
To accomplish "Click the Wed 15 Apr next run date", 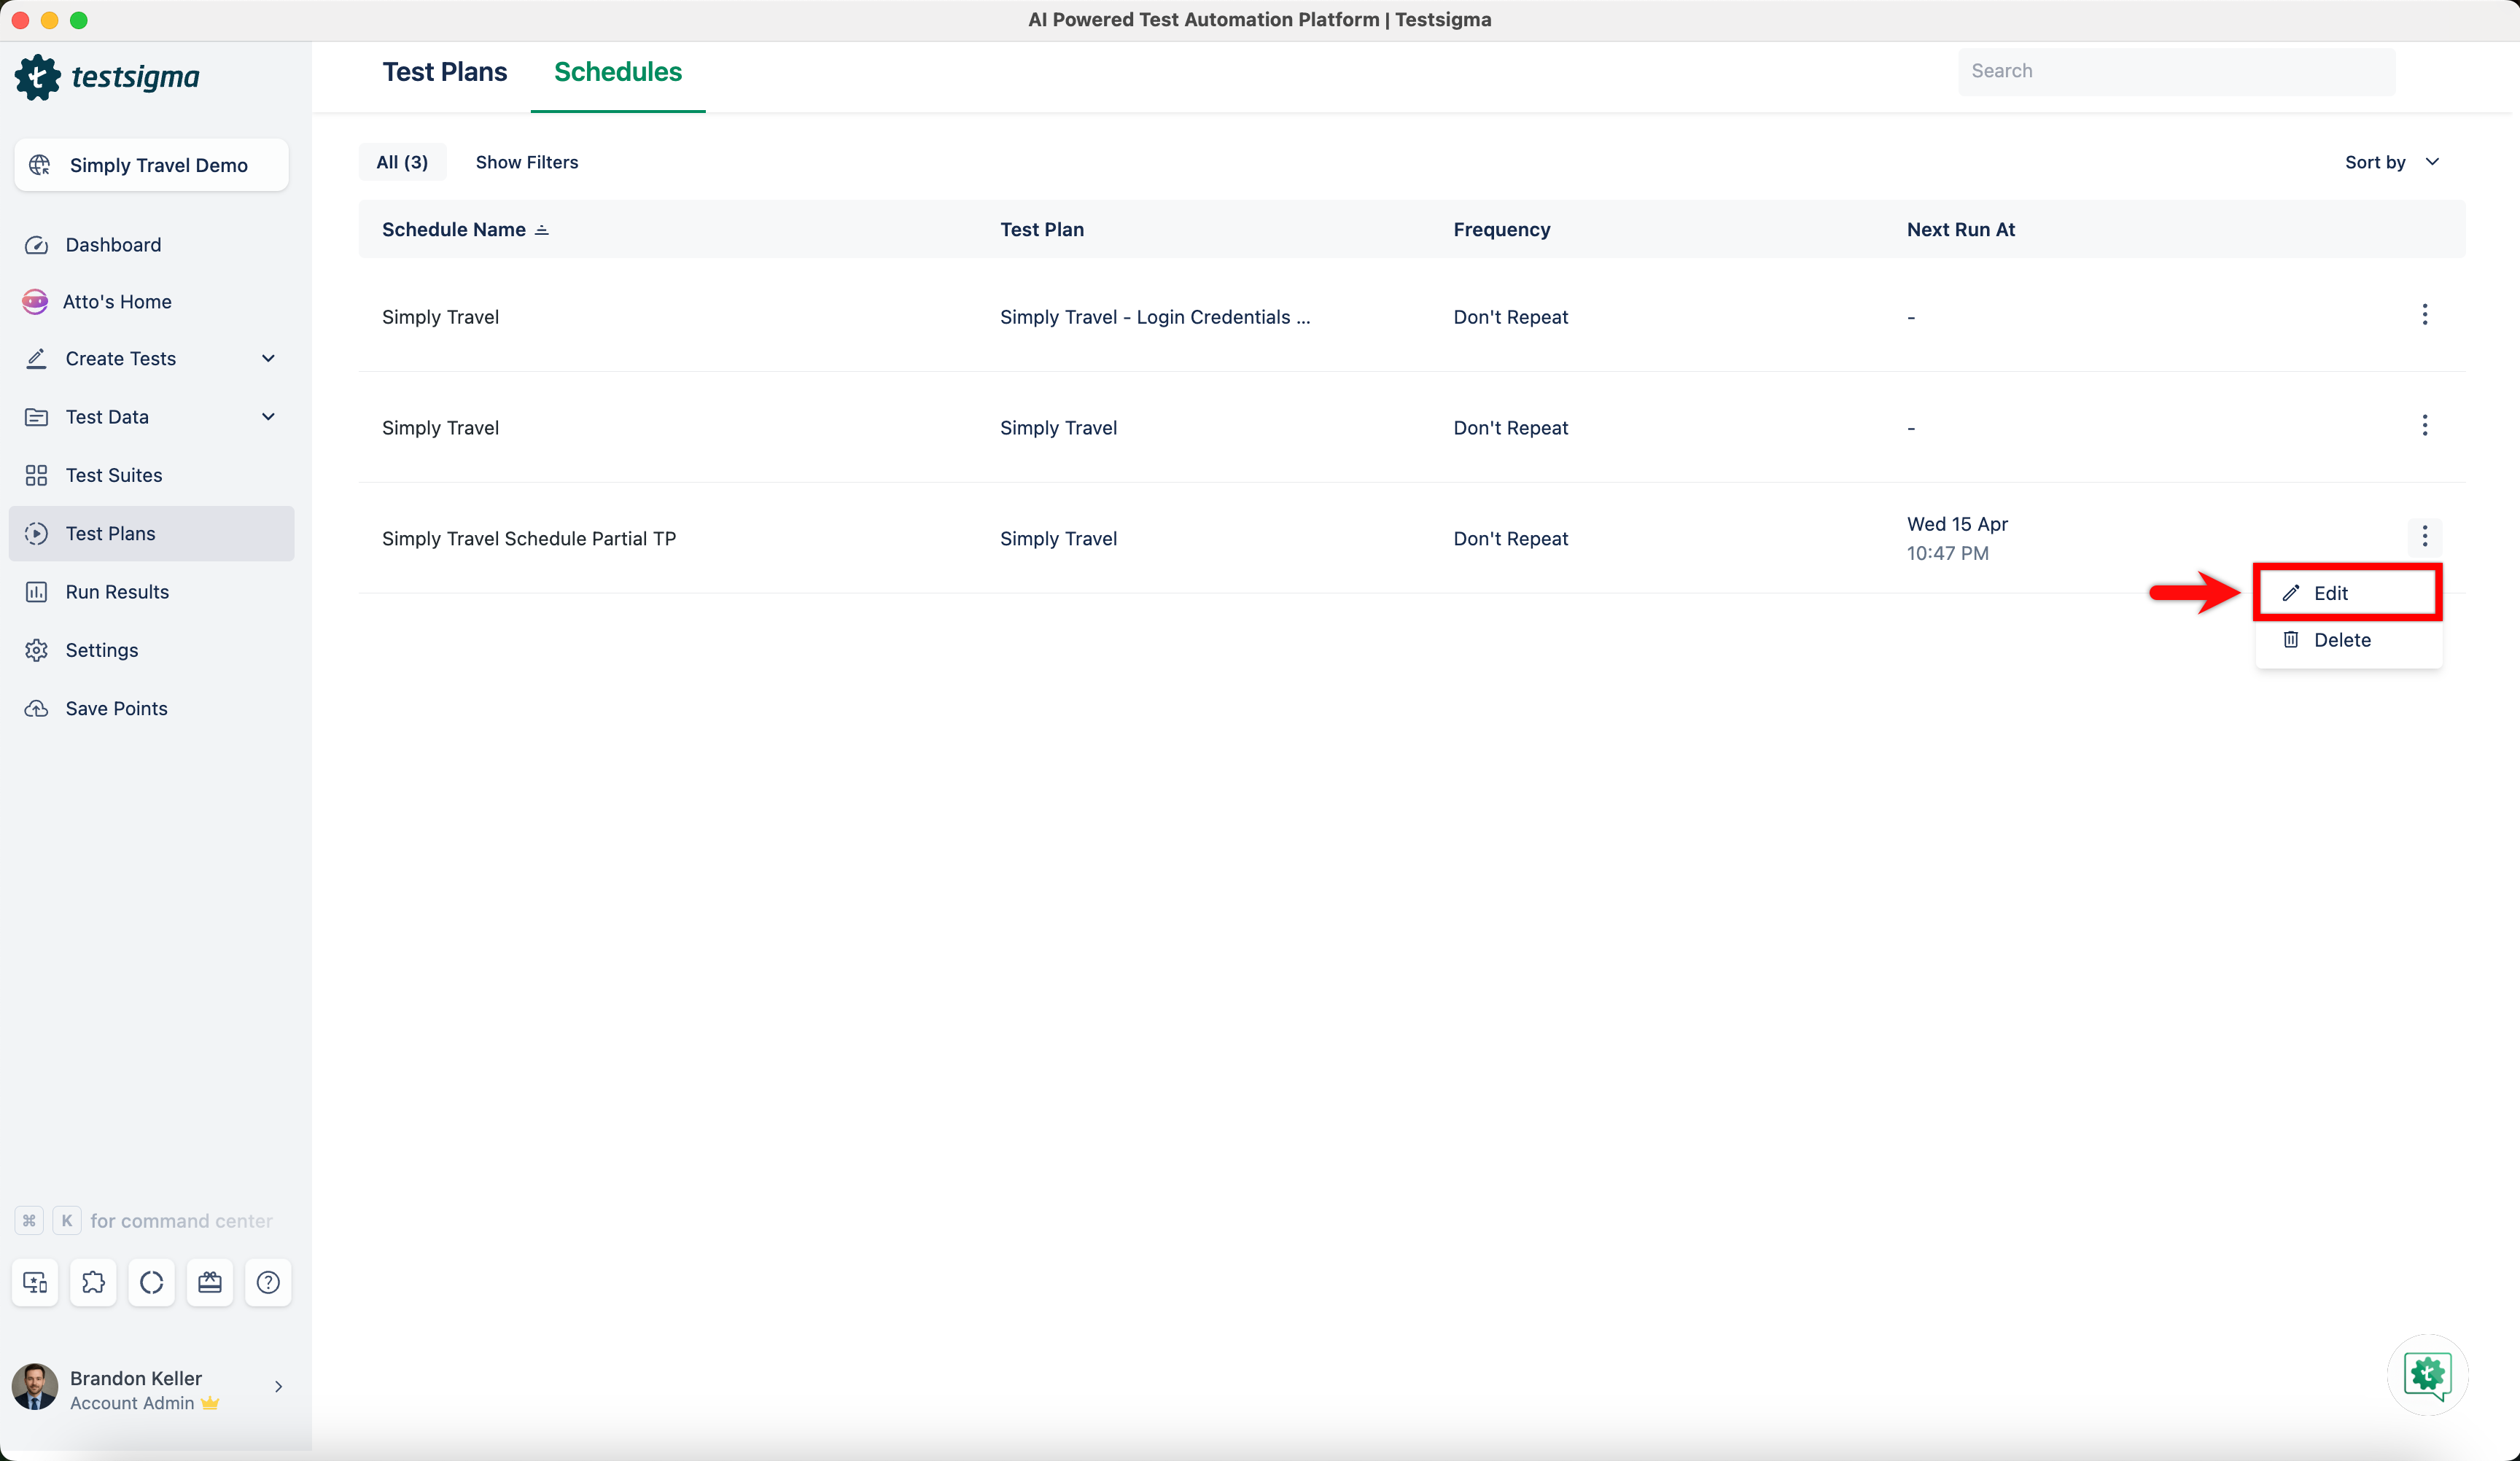I will point(1957,524).
